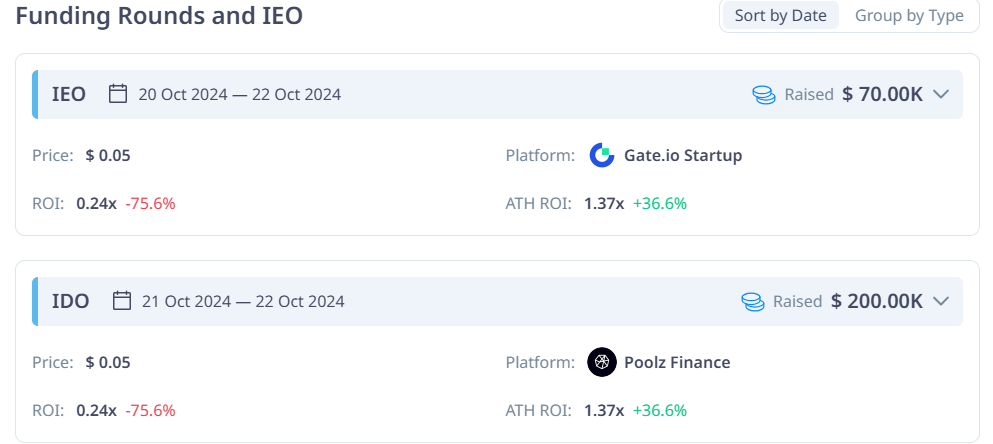
Task: Click the IEO round type label
Action: tap(68, 94)
